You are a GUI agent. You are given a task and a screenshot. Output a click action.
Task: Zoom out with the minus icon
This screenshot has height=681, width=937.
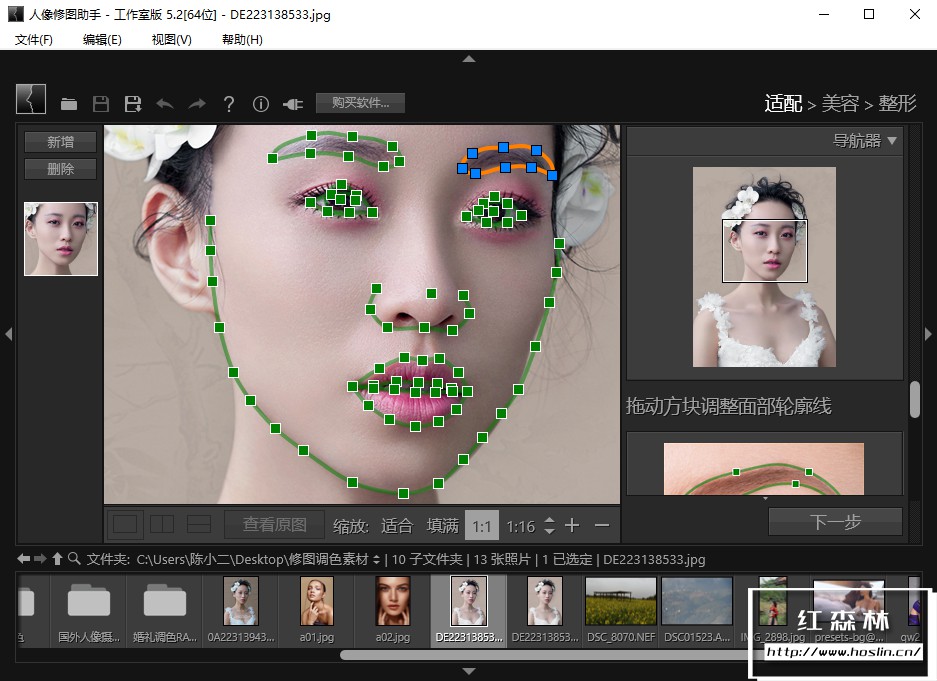pyautogui.click(x=602, y=525)
